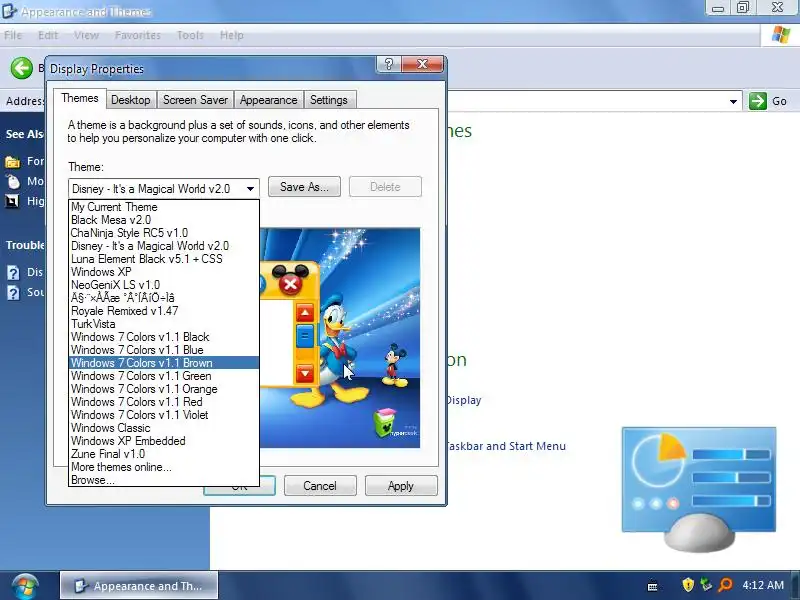The image size is (800, 600).
Task: Click the green Go arrow icon
Action: (758, 101)
